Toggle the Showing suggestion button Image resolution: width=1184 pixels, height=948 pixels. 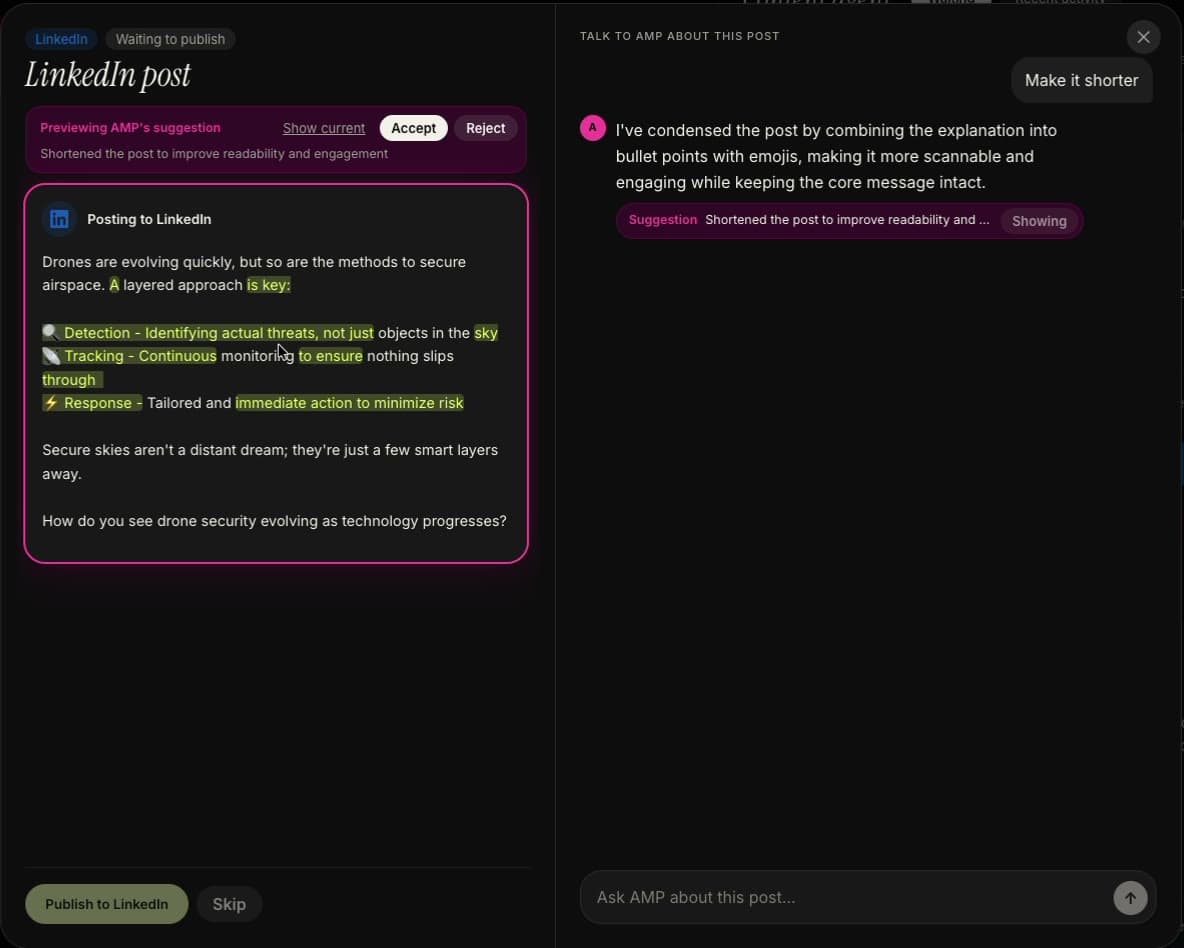tap(1039, 221)
